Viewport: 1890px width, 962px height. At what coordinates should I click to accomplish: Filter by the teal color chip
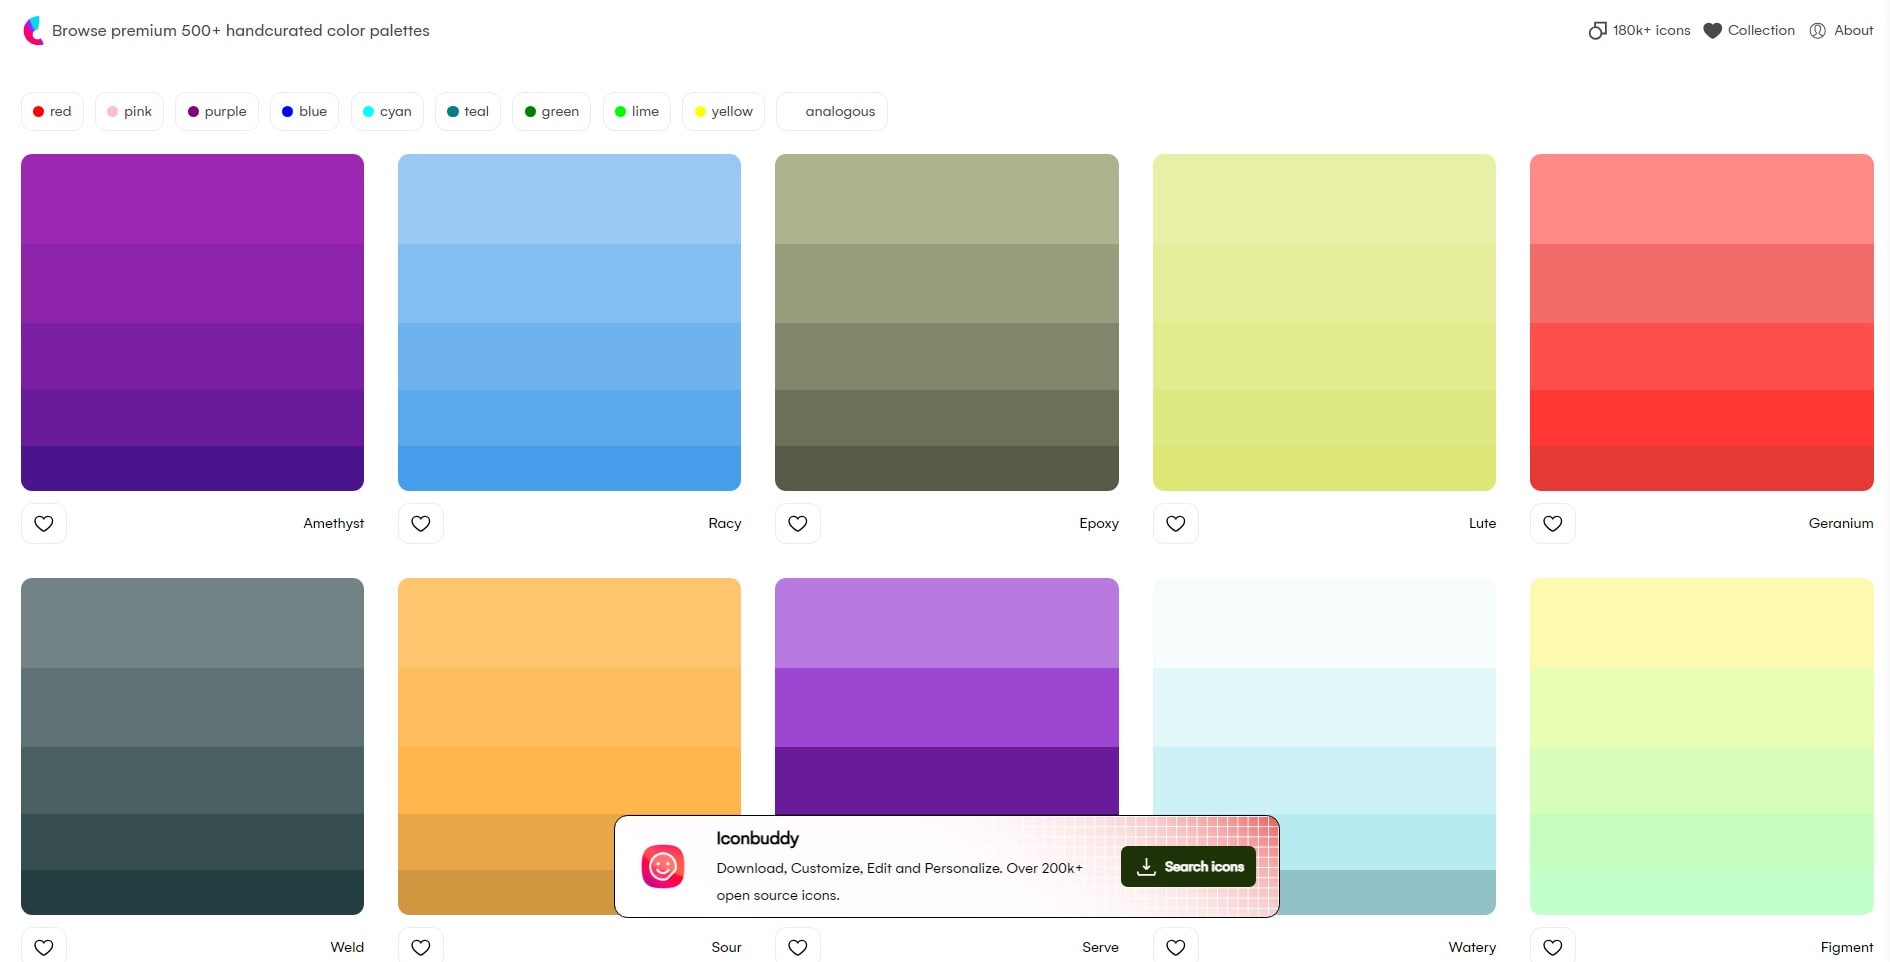(468, 111)
